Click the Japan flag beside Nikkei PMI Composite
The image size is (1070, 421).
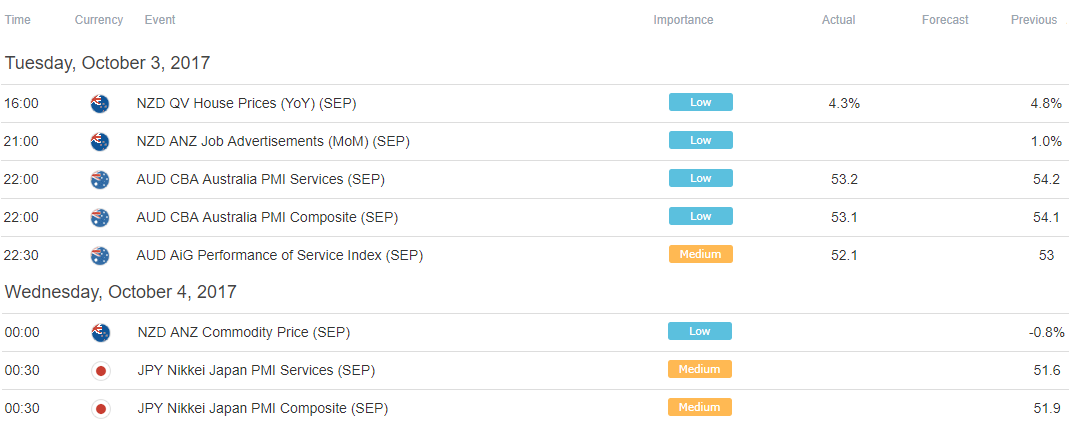[100, 409]
